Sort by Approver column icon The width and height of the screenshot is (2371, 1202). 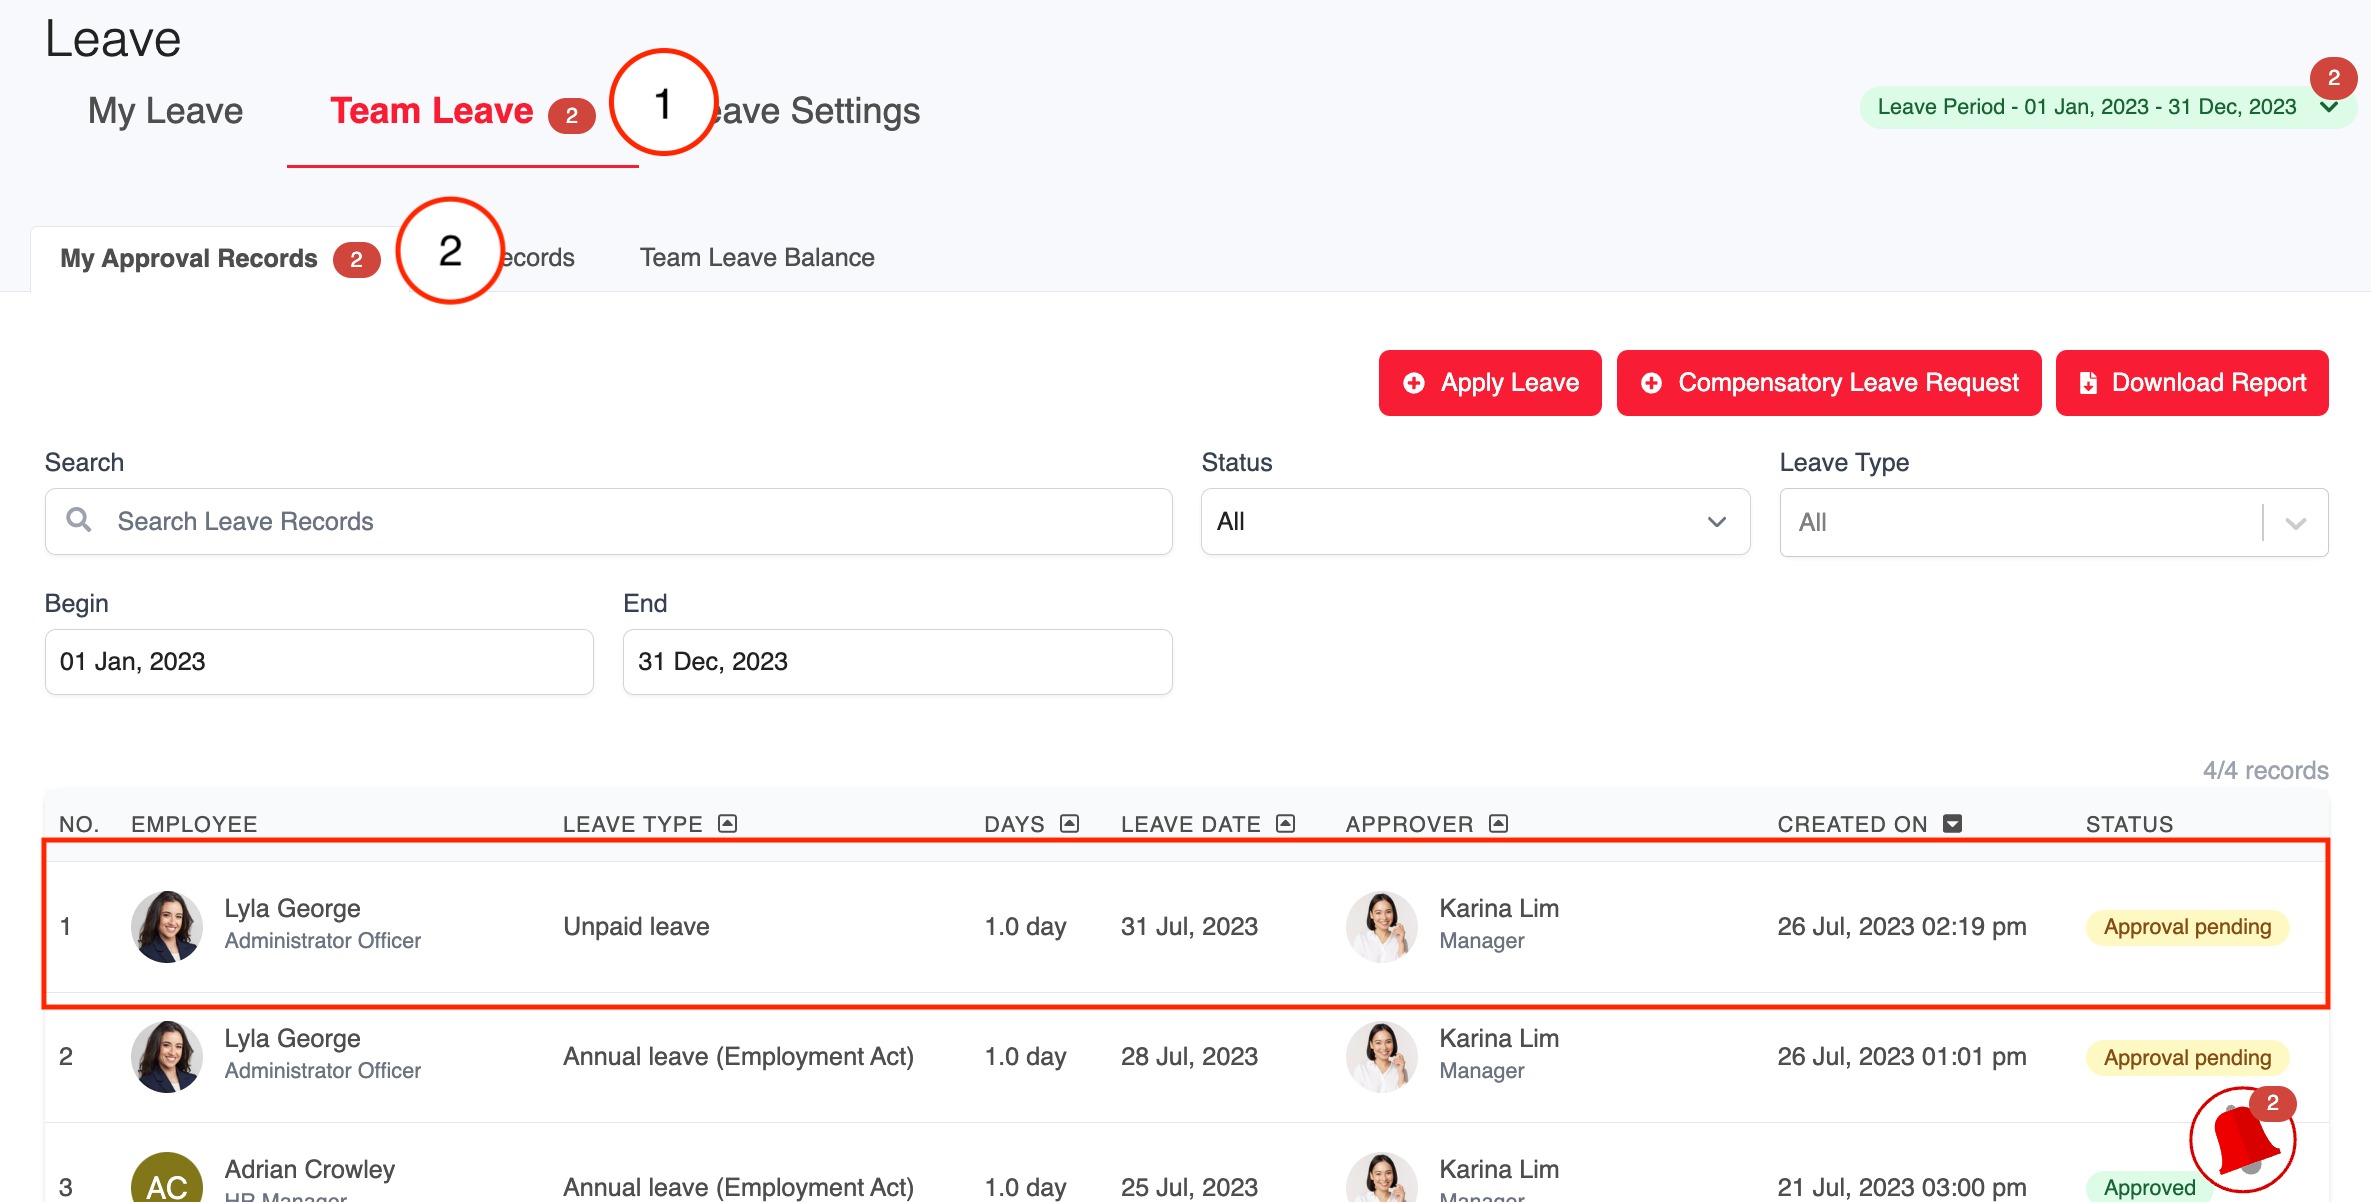(1498, 824)
